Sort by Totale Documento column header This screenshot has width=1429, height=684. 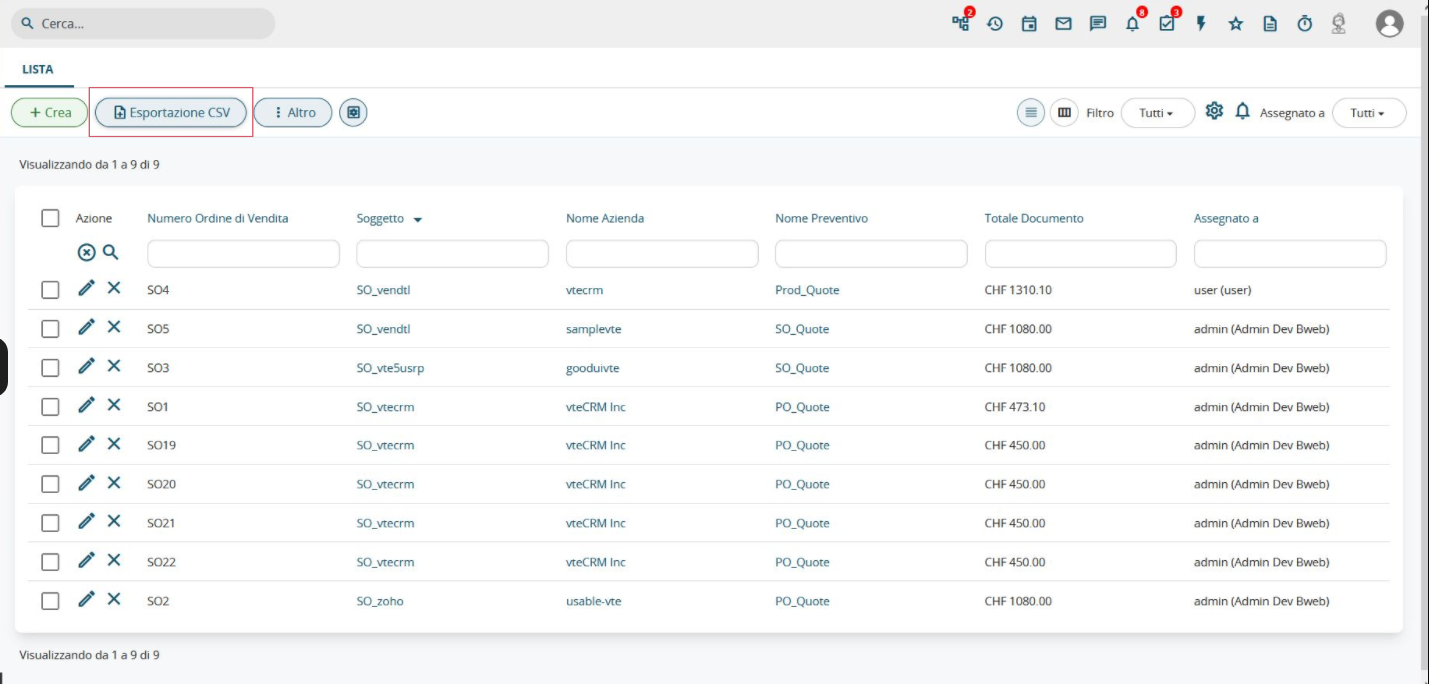1033,218
